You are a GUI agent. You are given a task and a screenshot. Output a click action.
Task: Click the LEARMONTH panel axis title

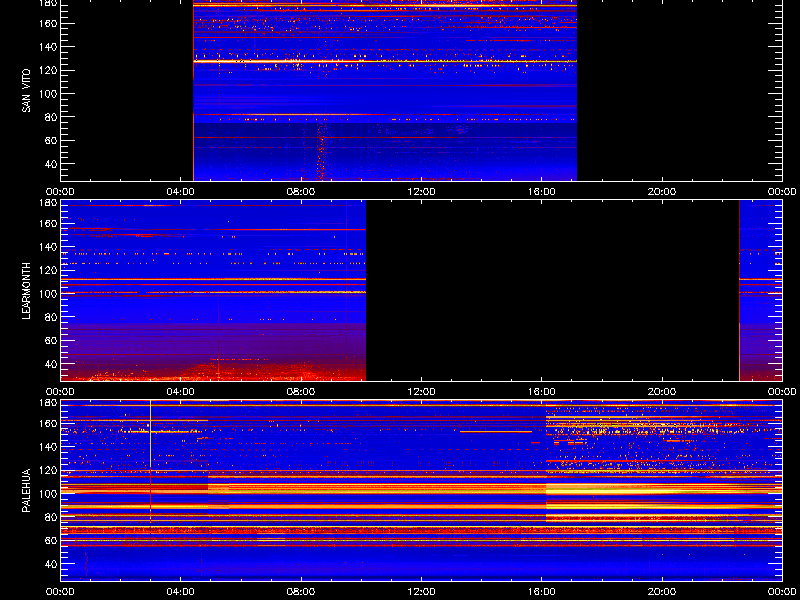click(x=26, y=291)
